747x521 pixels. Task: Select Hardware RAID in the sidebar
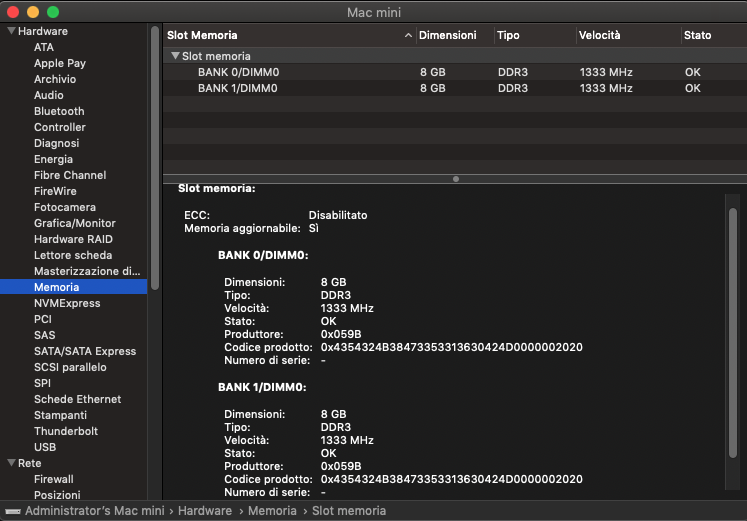[x=73, y=239]
